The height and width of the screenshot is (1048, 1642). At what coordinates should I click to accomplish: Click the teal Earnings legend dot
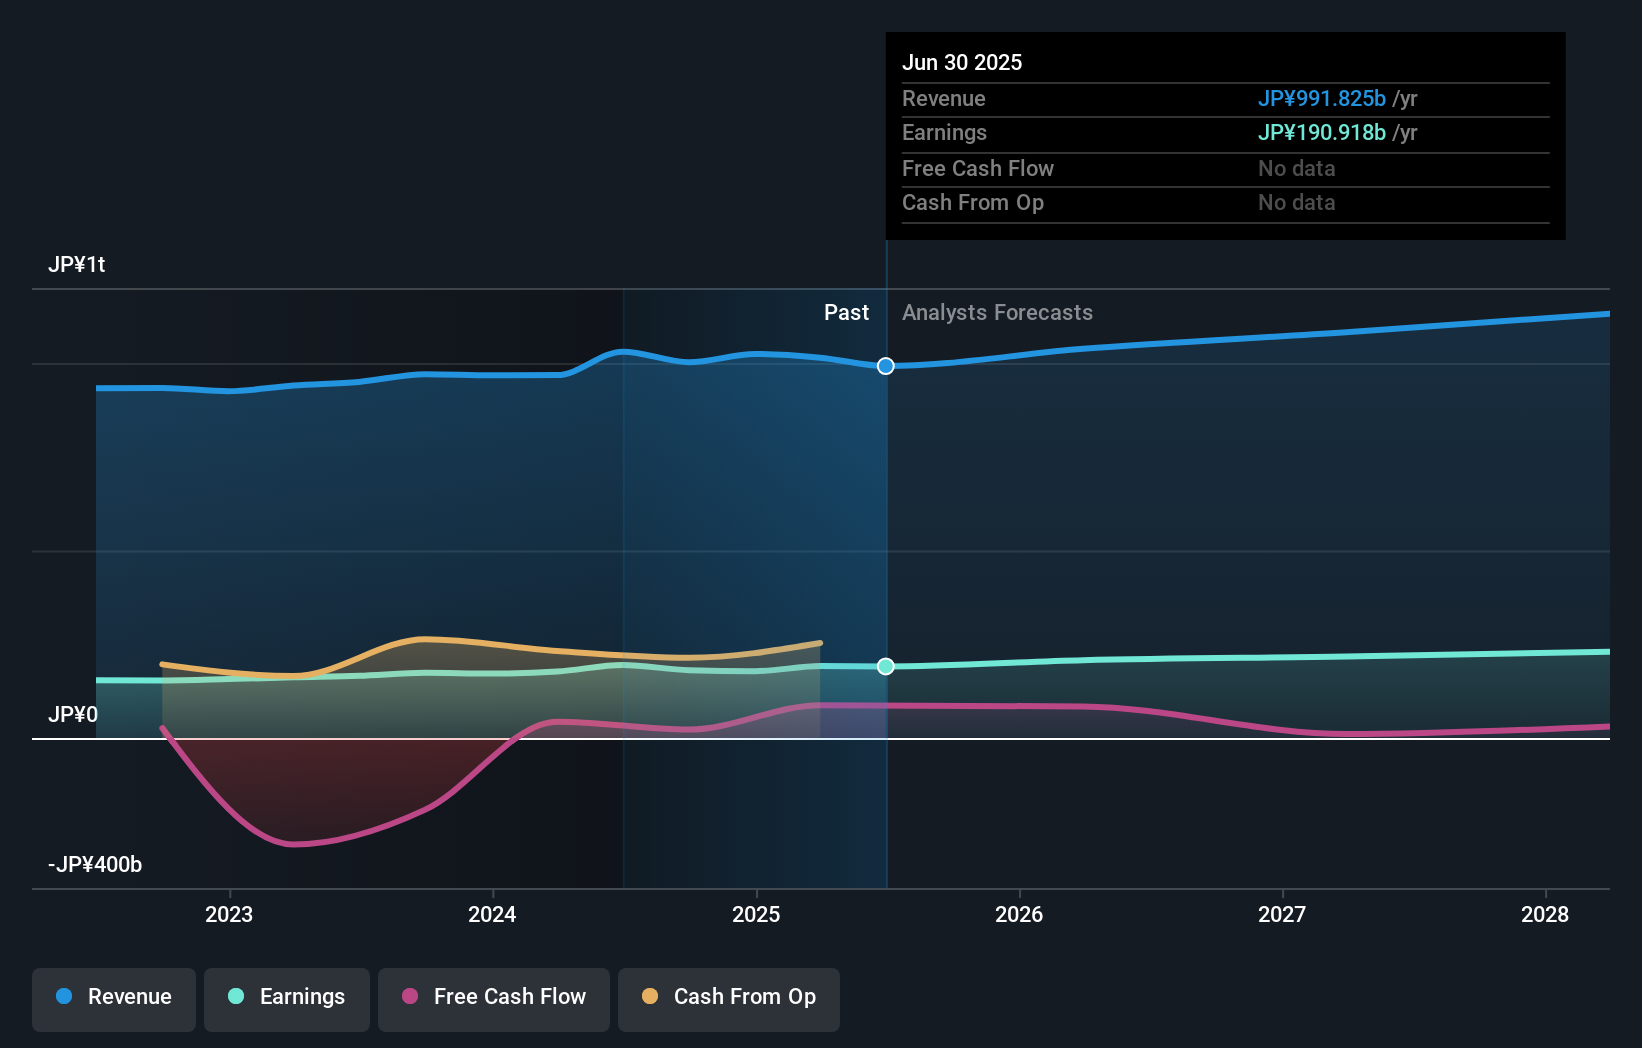(x=234, y=997)
